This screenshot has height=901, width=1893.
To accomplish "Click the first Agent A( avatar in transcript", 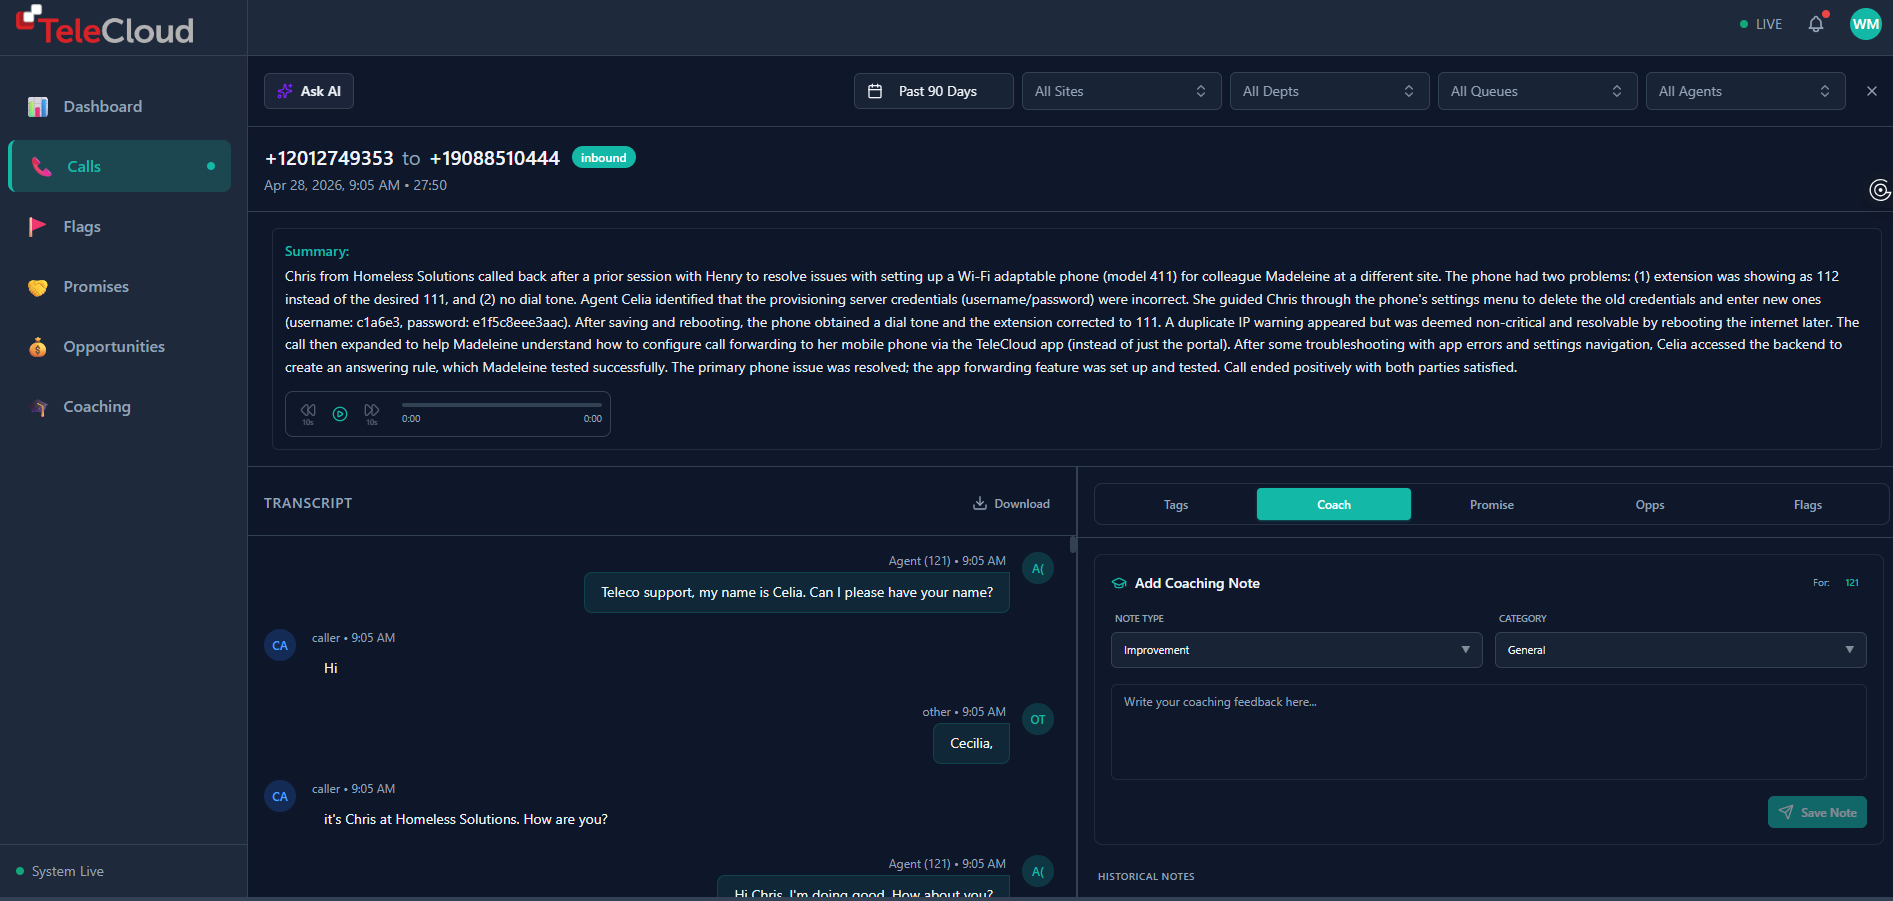I will coord(1038,568).
